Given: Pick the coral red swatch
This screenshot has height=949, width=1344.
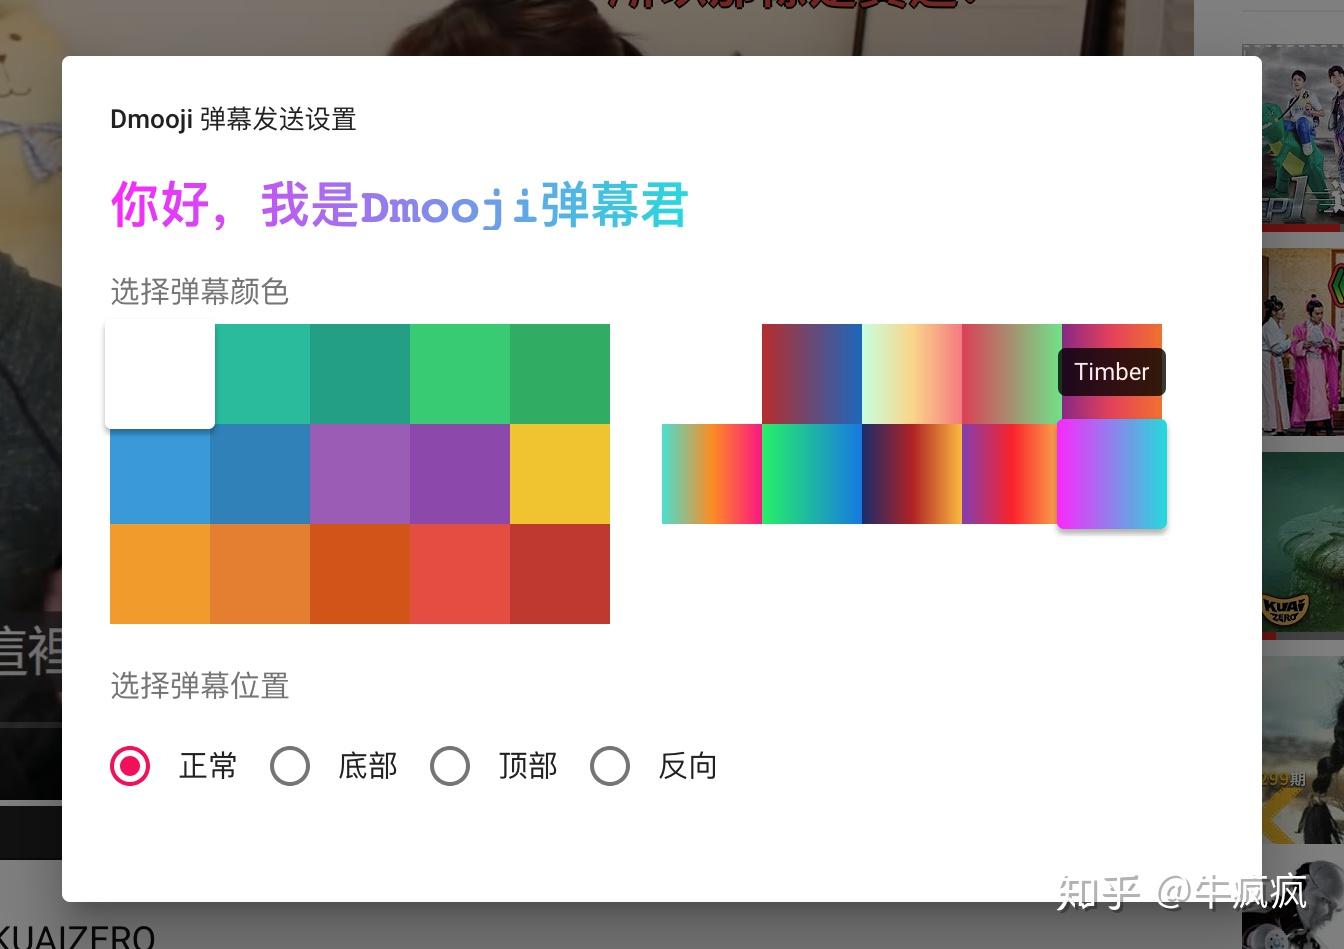Looking at the screenshot, I should coord(460,574).
